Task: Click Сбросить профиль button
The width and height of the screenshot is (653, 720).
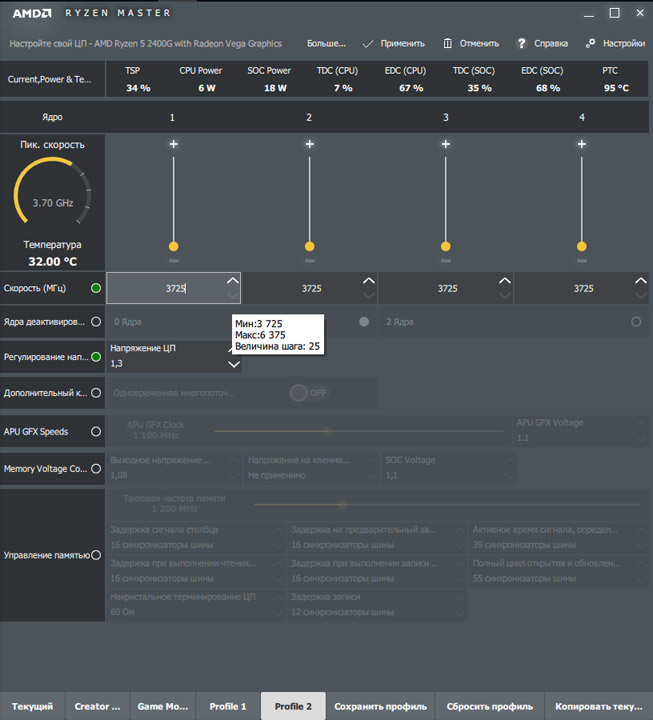Action: click(x=489, y=706)
